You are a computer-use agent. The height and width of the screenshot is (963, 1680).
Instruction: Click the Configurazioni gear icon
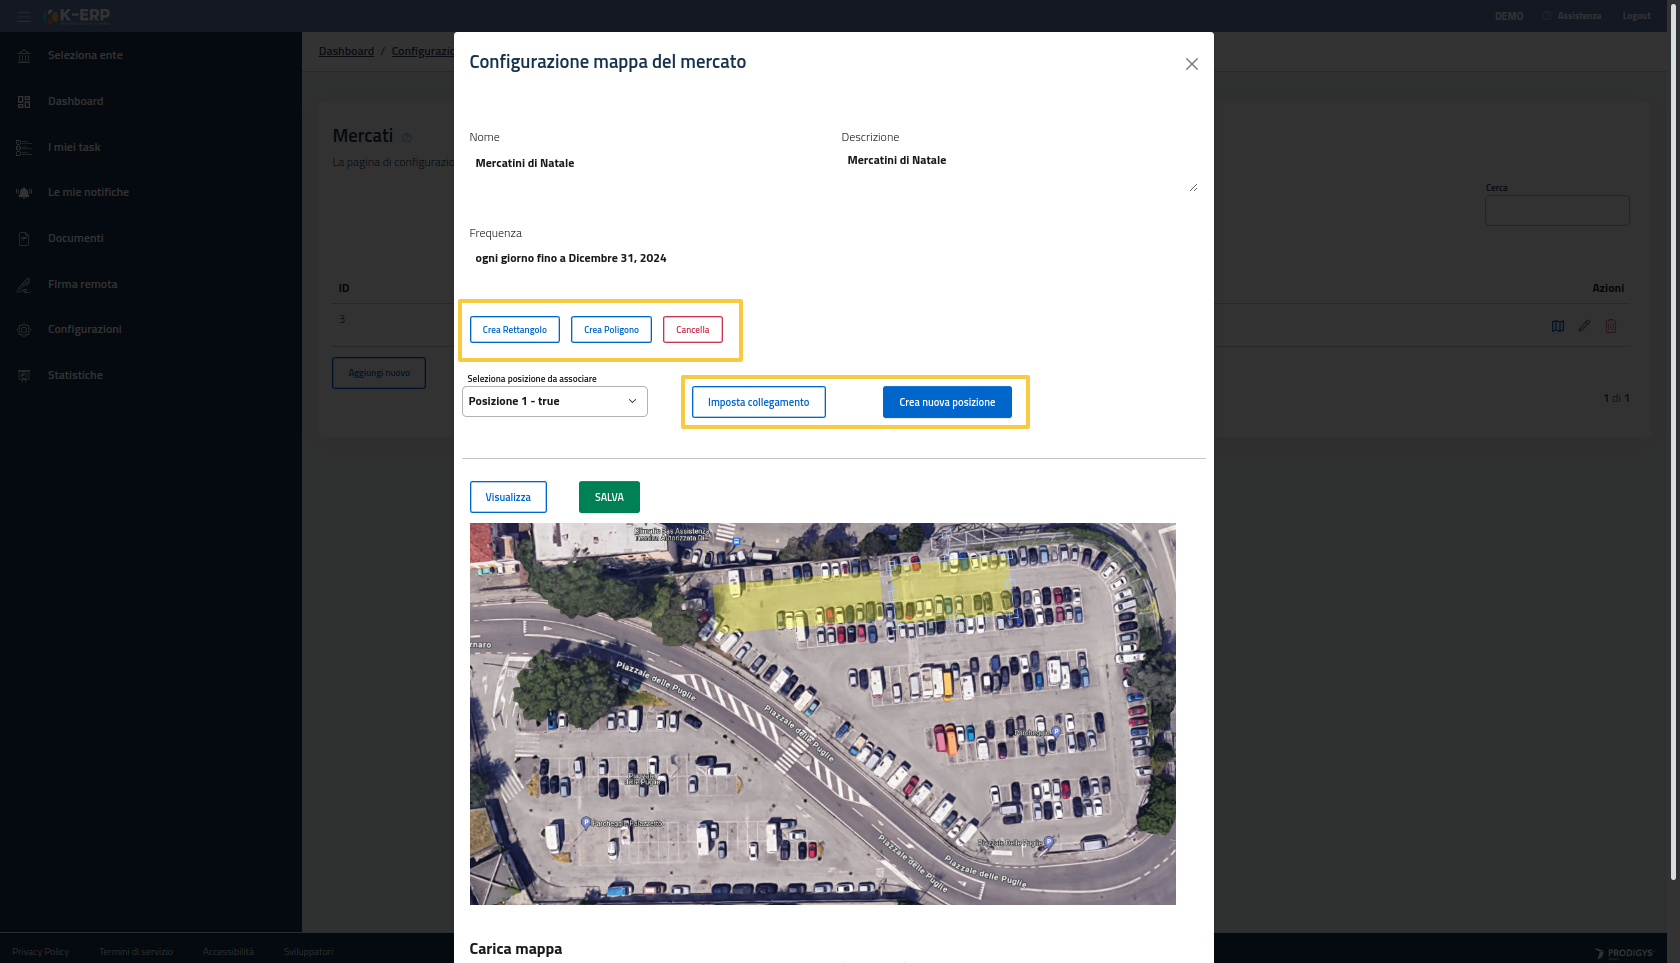click(24, 330)
